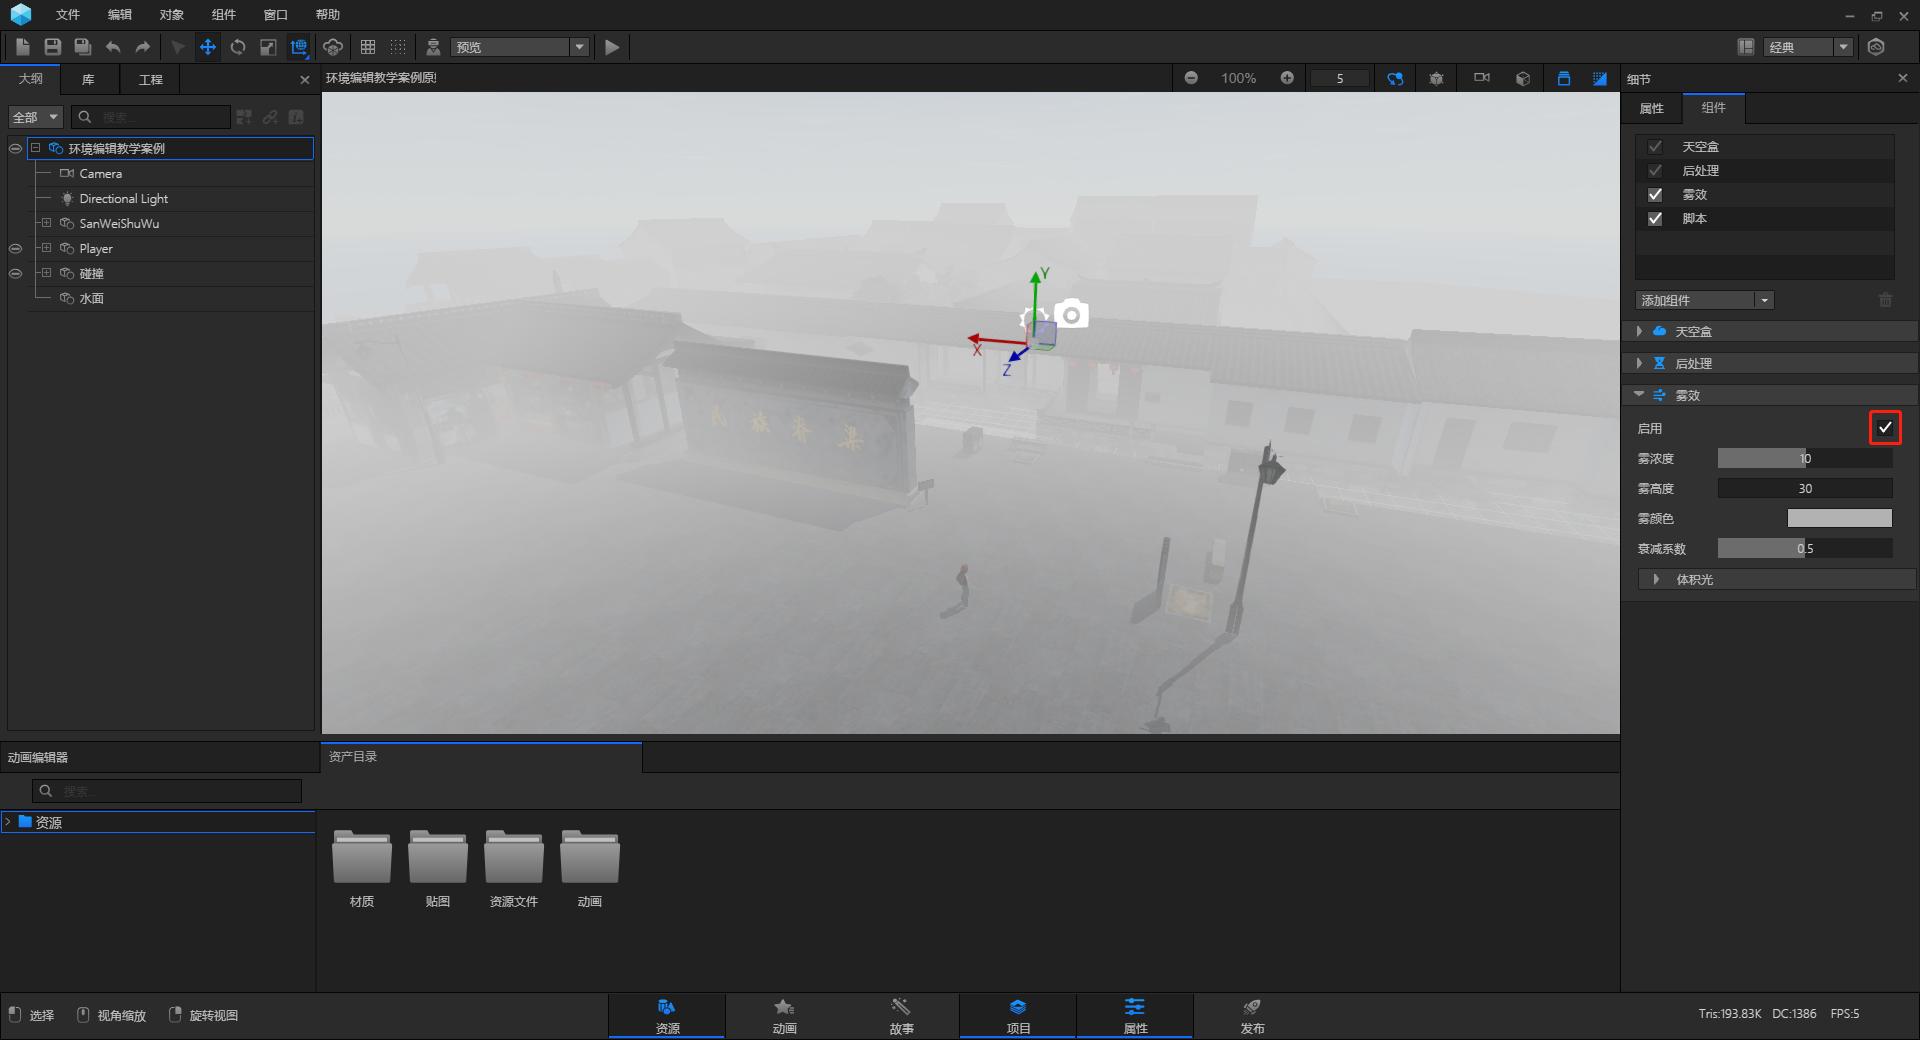Click the cloud package icon
Image resolution: width=1920 pixels, height=1040 pixels.
[x=333, y=47]
